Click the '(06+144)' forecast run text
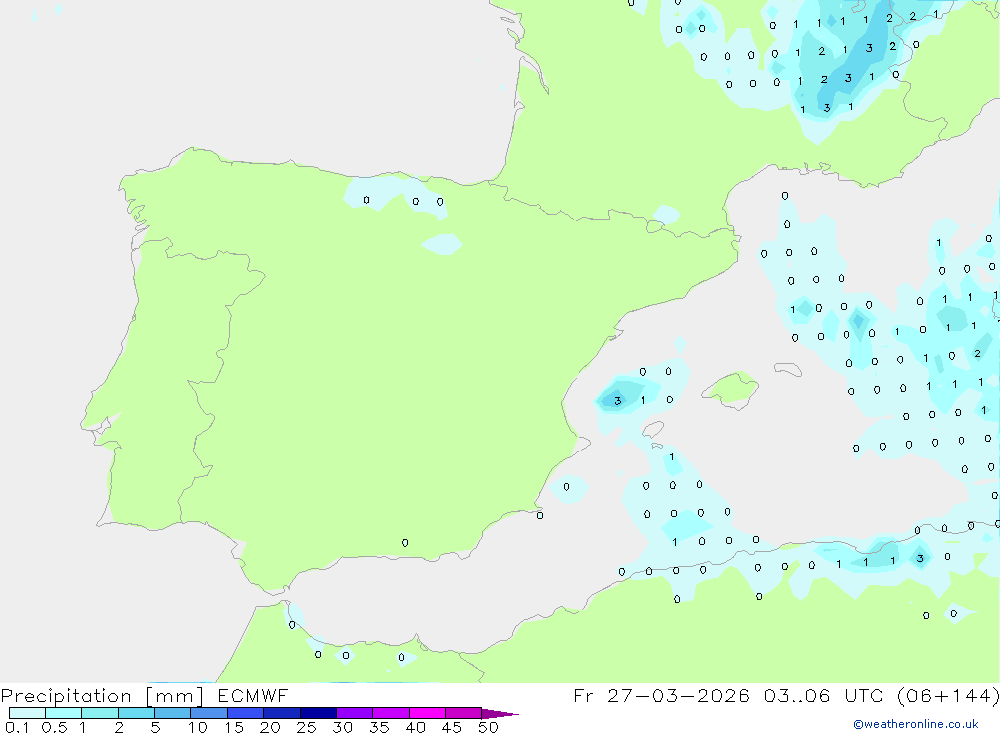Image resolution: width=1000 pixels, height=733 pixels. pyautogui.click(x=948, y=695)
